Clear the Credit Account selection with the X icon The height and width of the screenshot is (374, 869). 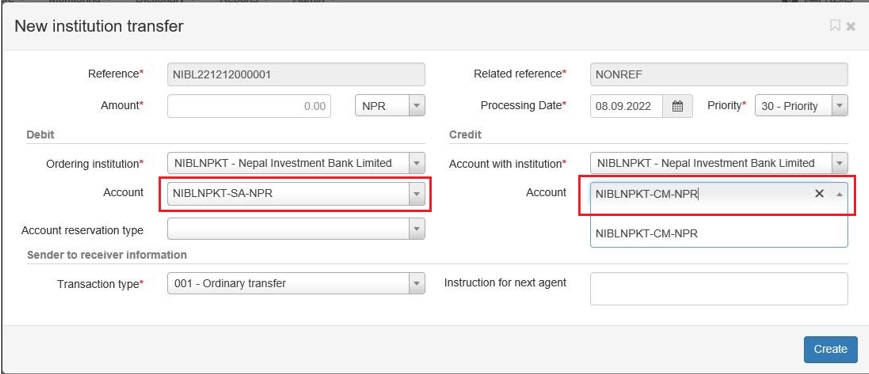click(819, 193)
